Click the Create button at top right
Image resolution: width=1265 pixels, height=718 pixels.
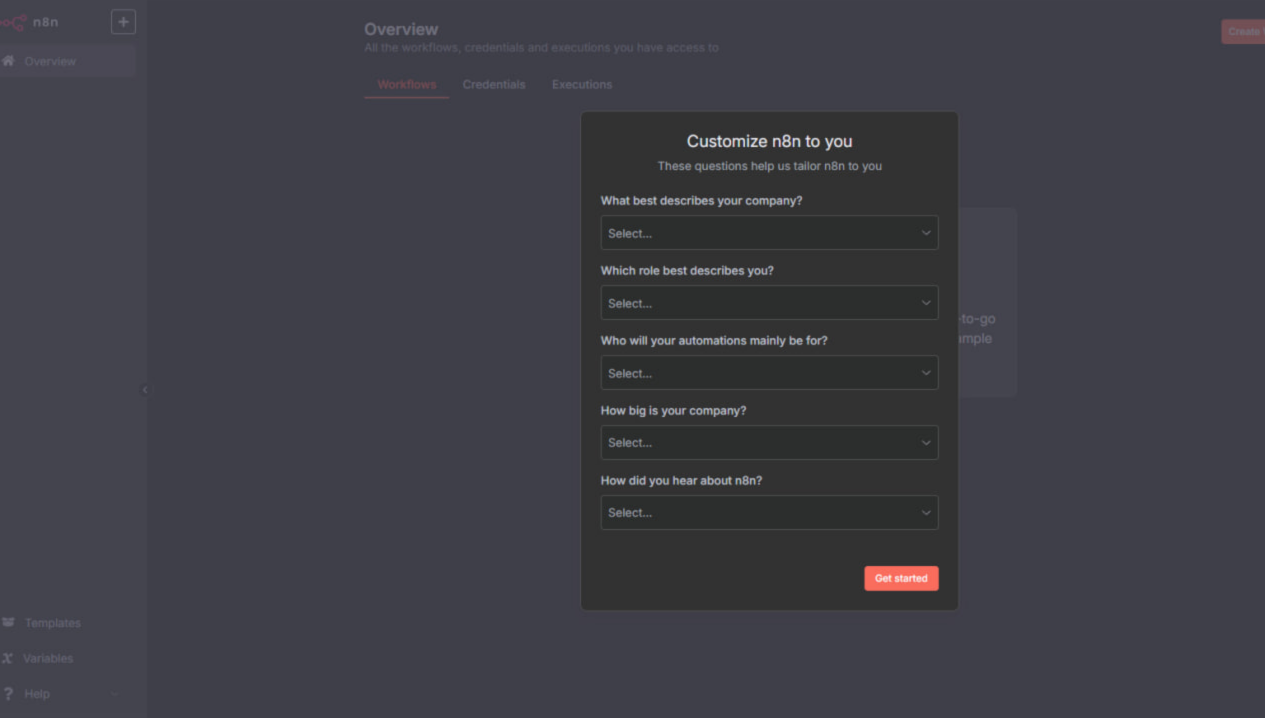click(1244, 32)
